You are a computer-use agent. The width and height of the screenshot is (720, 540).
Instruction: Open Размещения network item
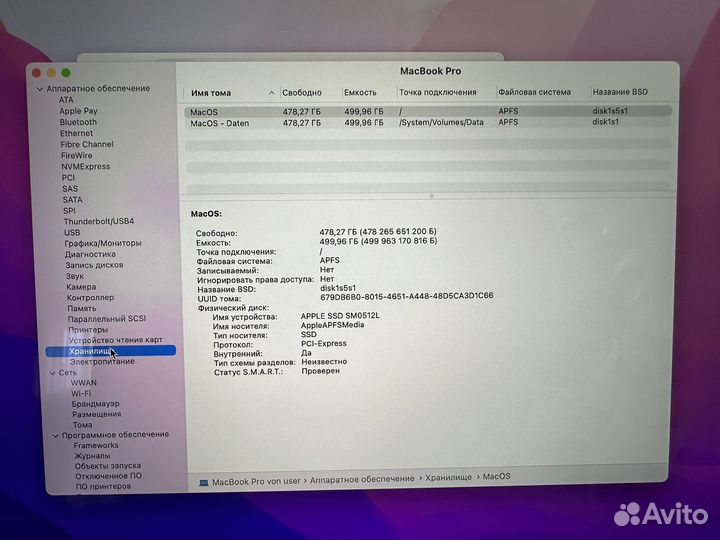pos(97,414)
